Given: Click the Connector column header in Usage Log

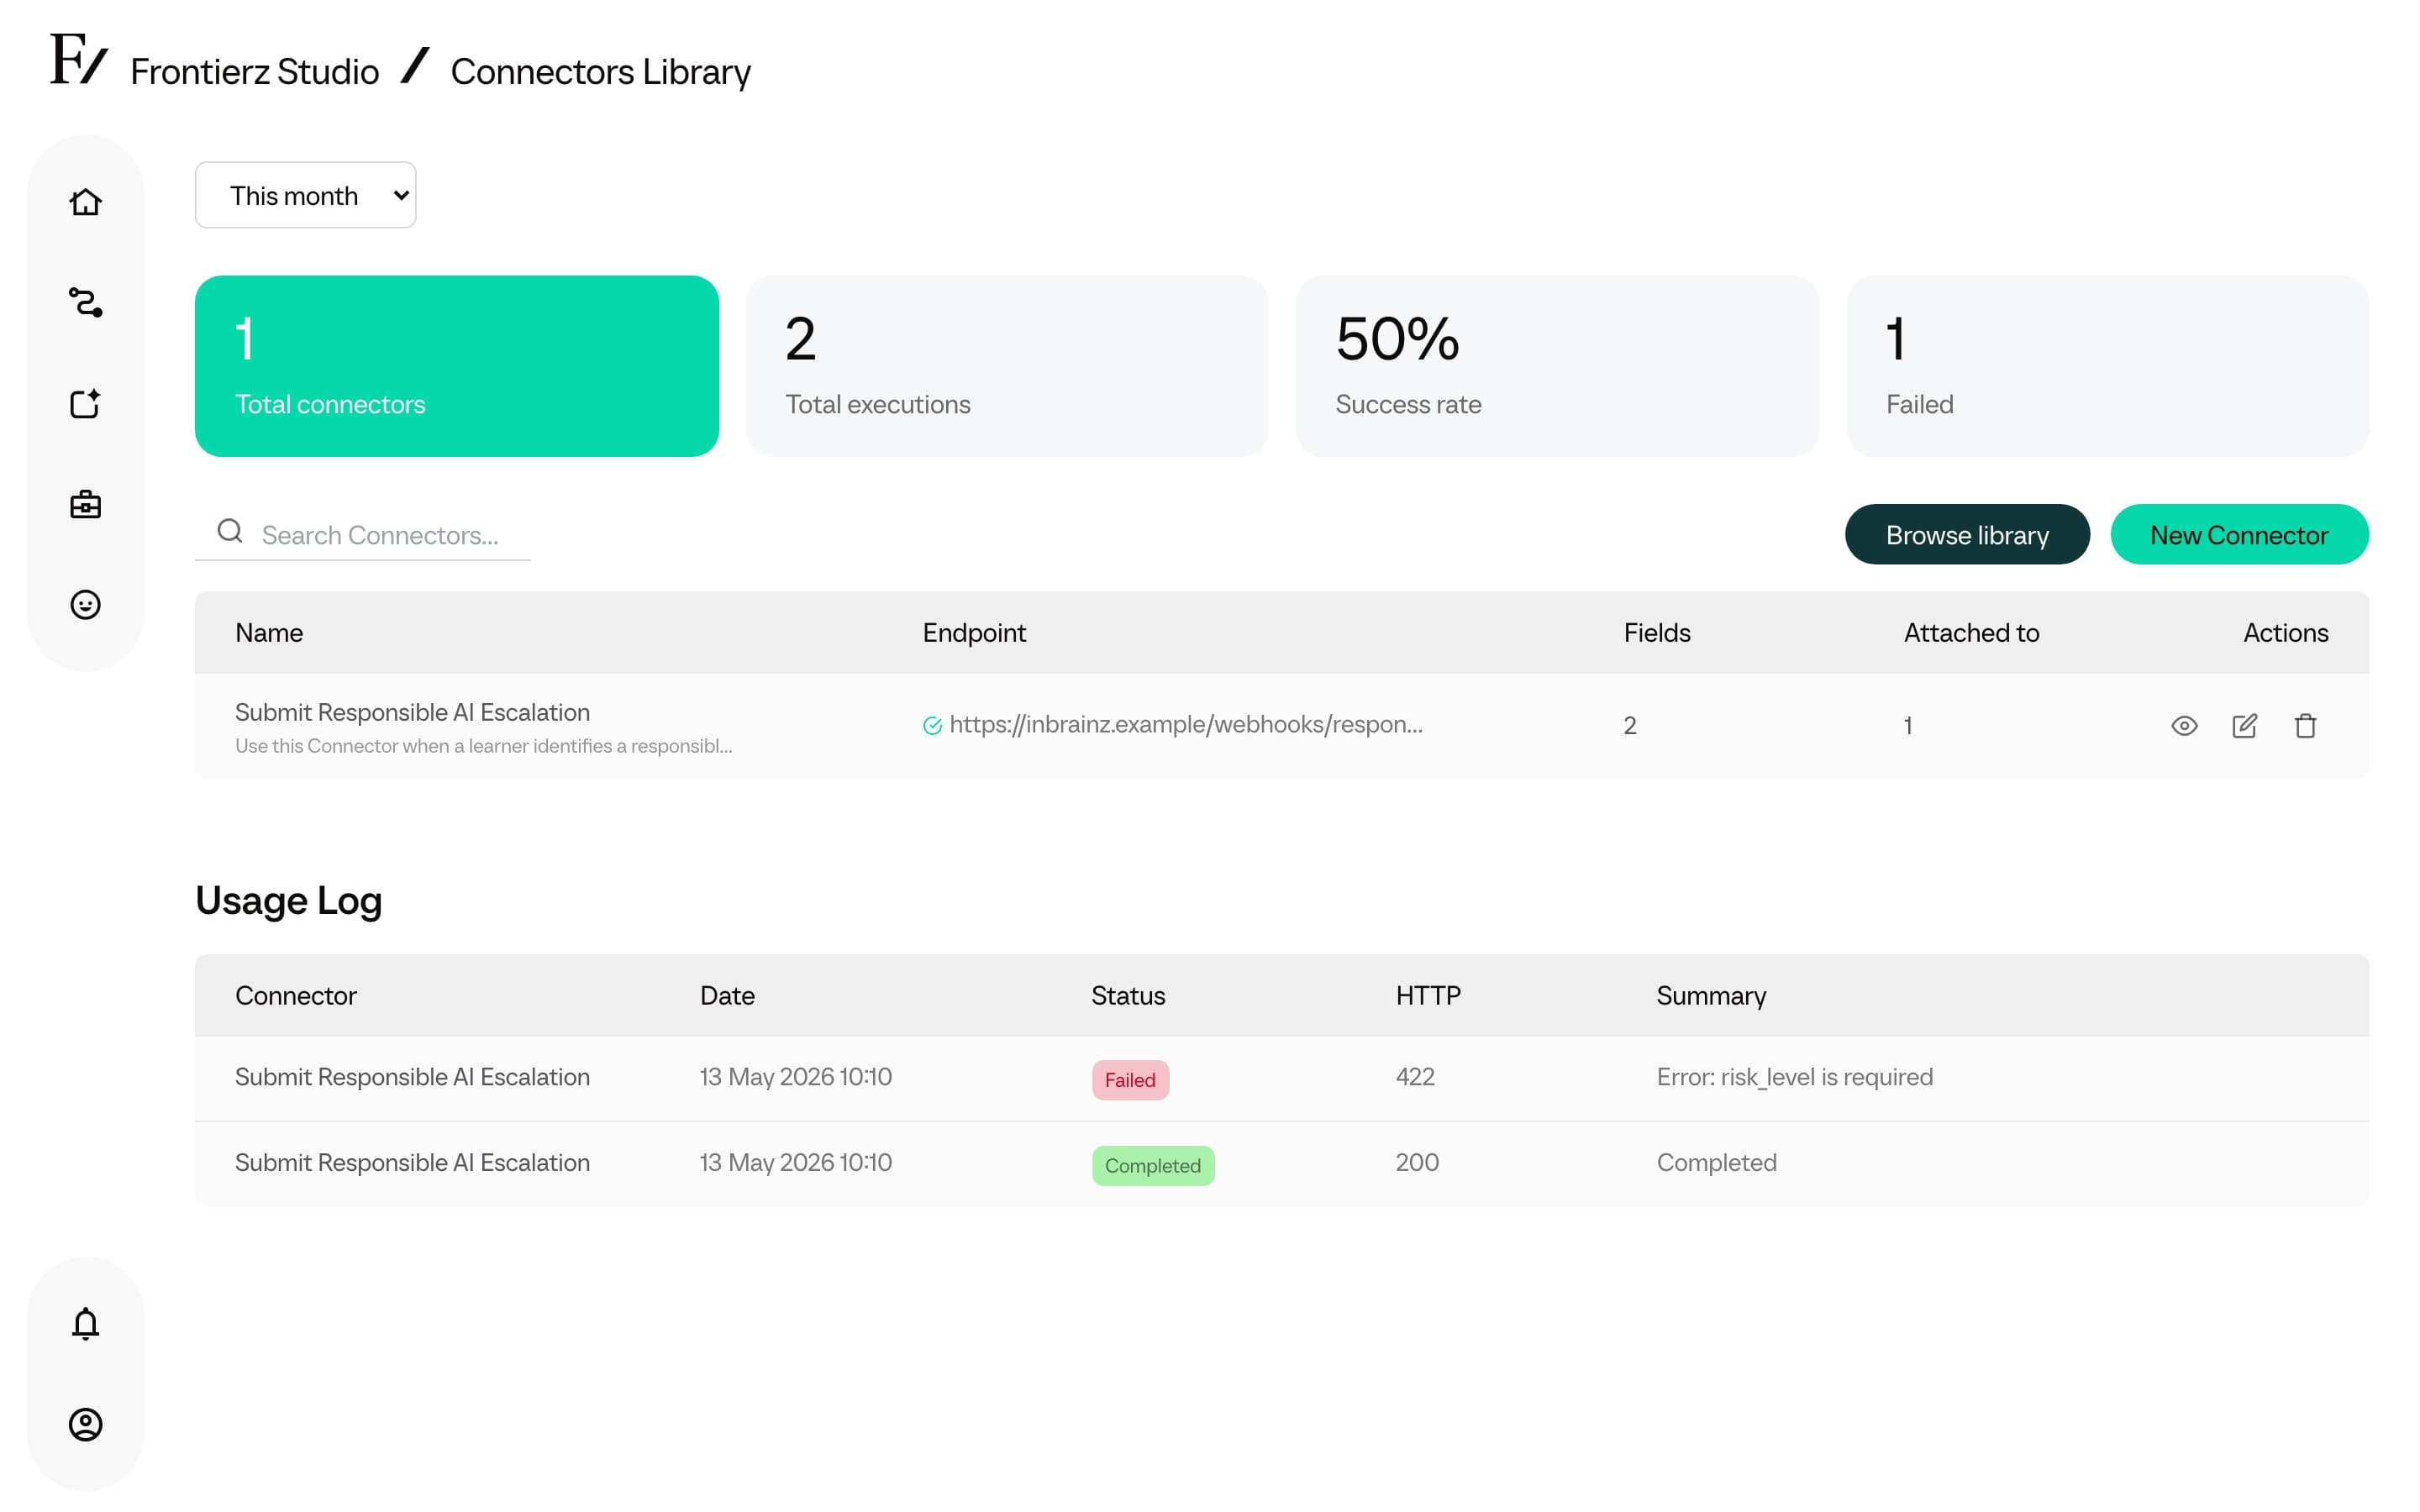Looking at the screenshot, I should point(295,996).
